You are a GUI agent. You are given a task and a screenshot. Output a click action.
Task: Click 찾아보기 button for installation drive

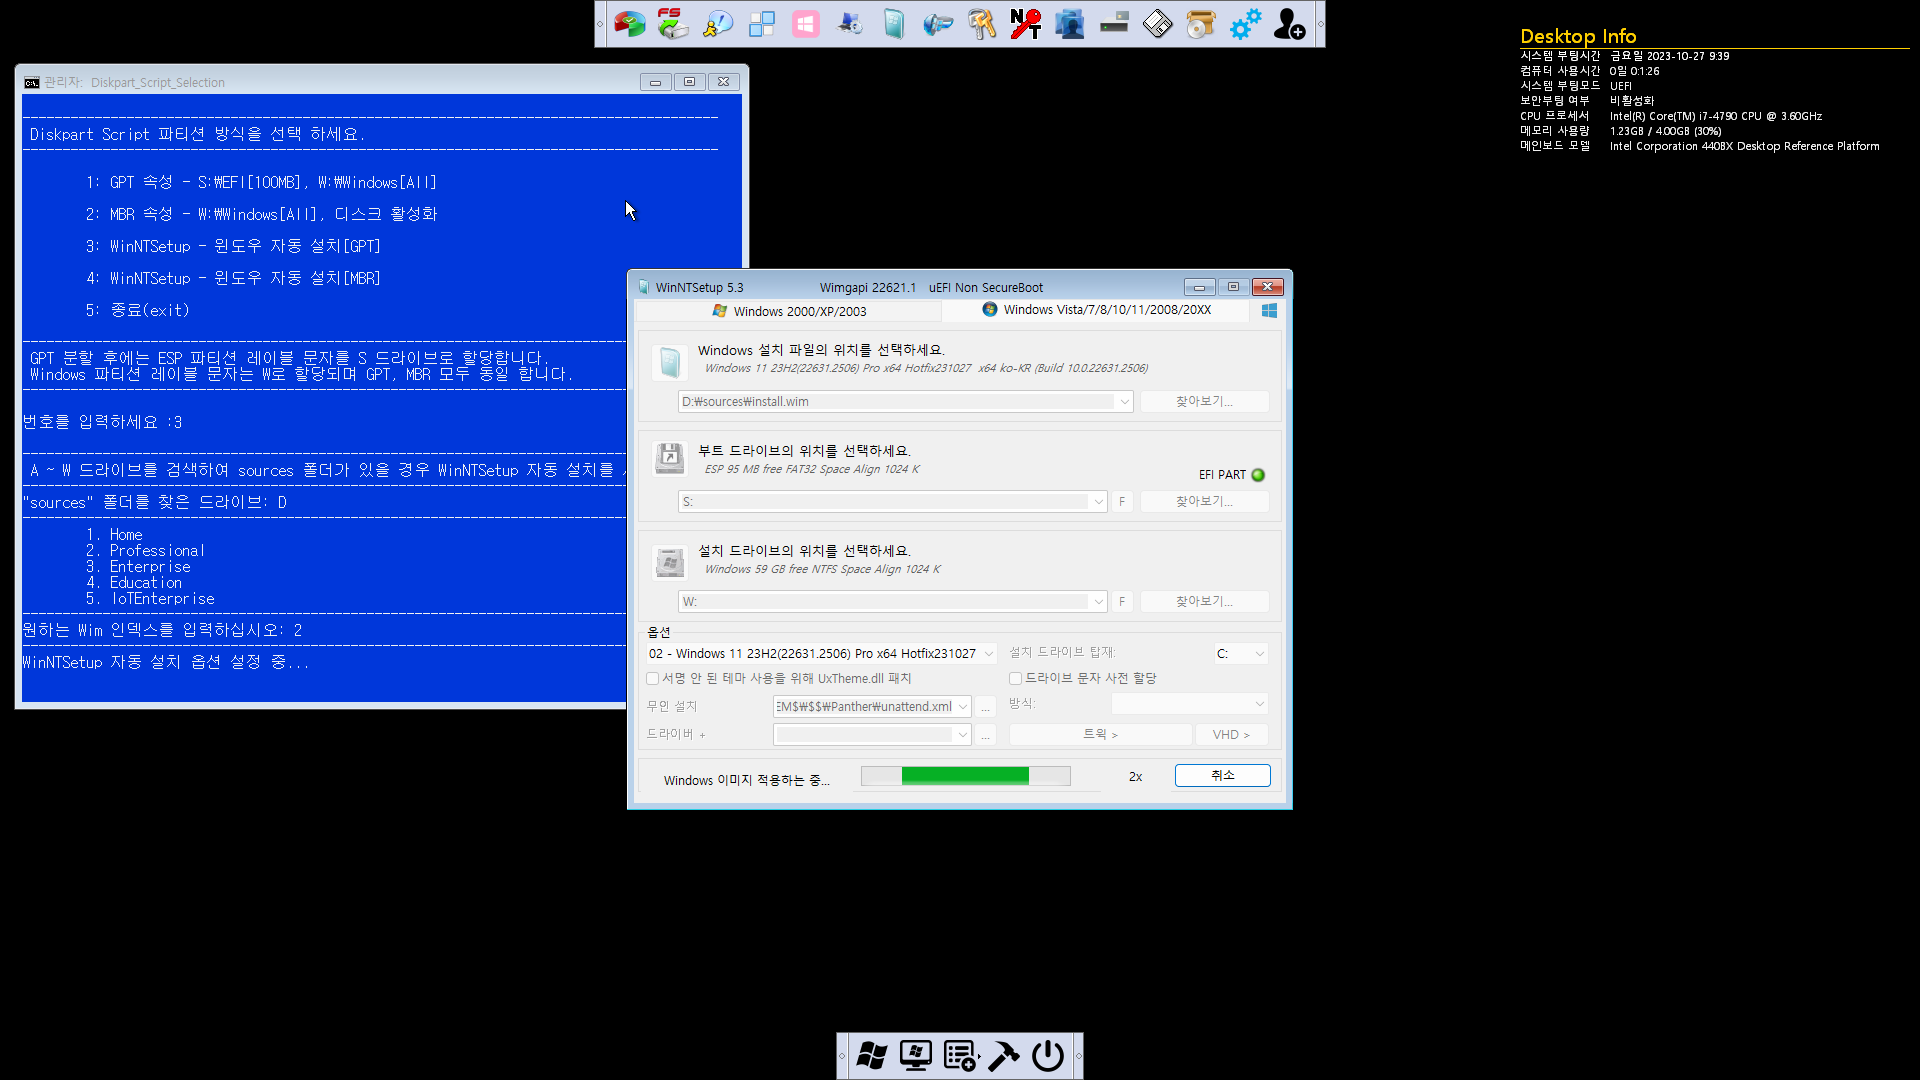coord(1204,602)
